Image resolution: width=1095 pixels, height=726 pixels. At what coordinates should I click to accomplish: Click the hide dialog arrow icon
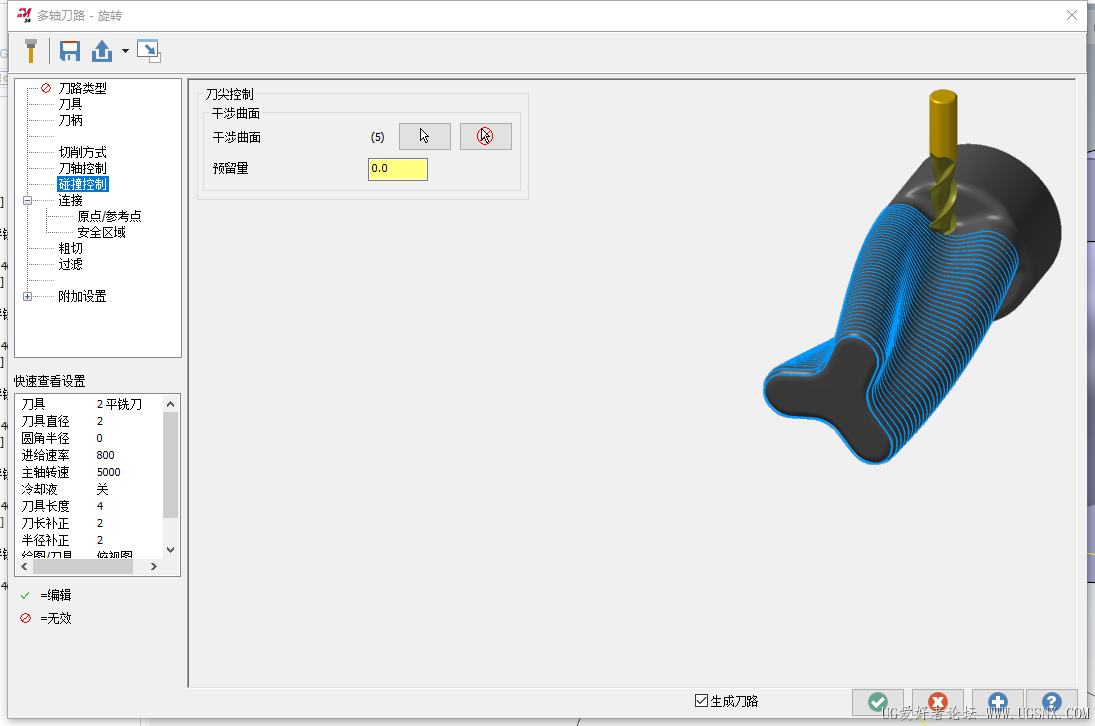coord(149,51)
